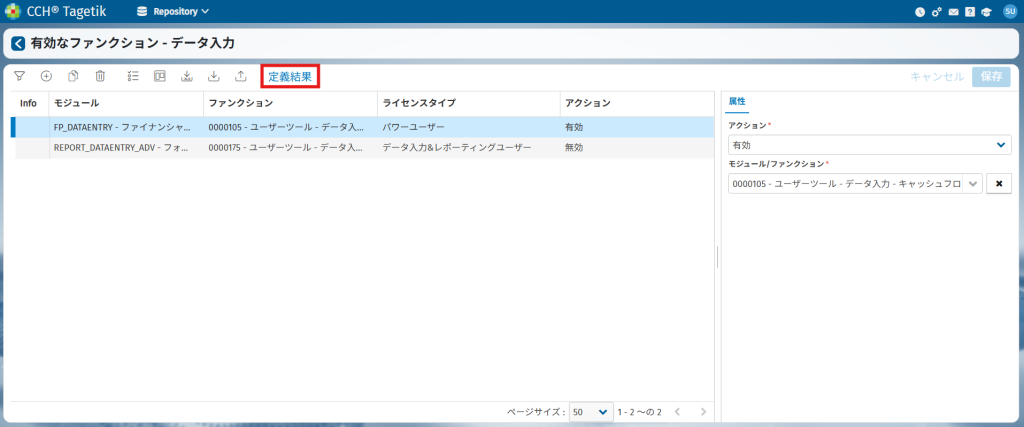The image size is (1024, 427).
Task: Select the 属性 tab
Action: [738, 102]
